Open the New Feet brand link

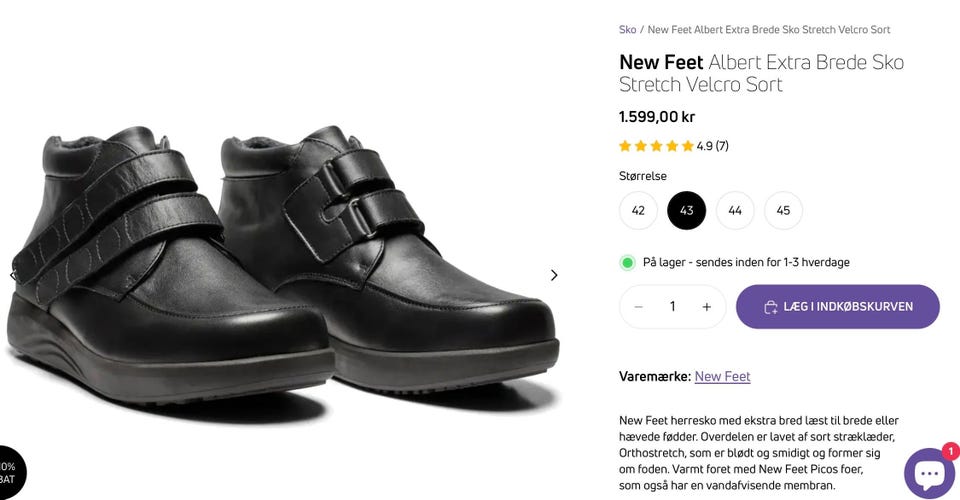coord(722,377)
